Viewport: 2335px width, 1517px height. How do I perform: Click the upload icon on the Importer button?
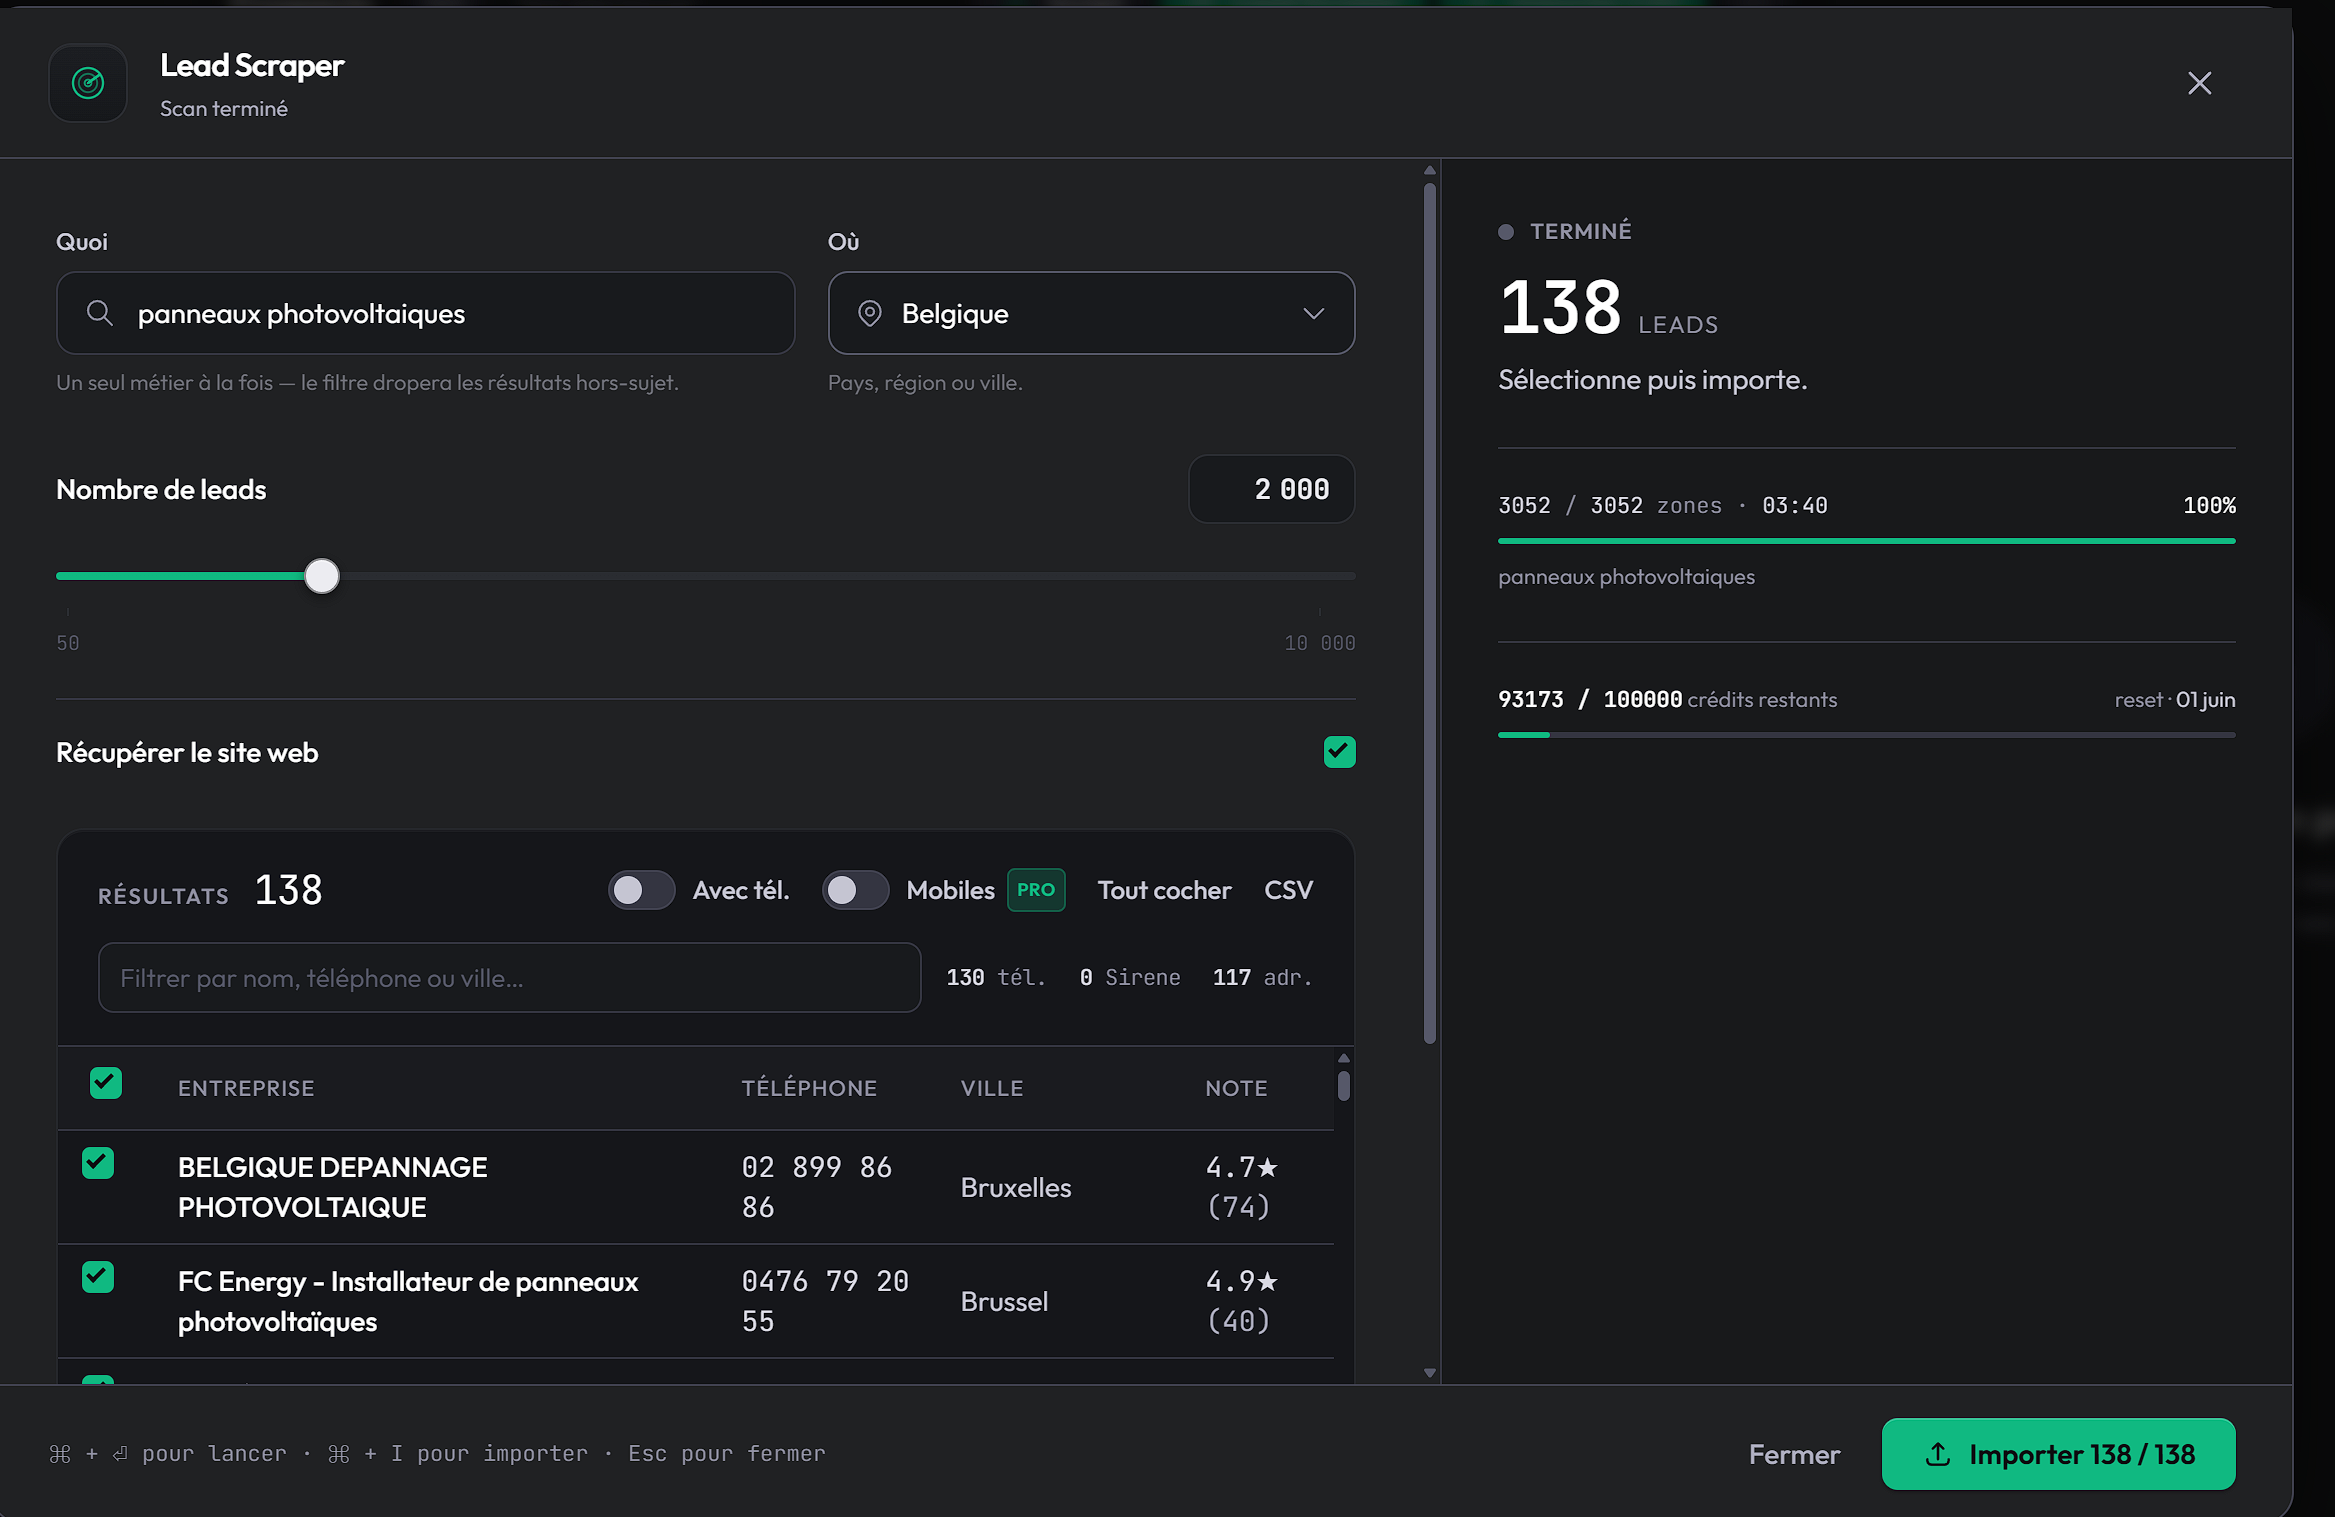(x=1938, y=1454)
